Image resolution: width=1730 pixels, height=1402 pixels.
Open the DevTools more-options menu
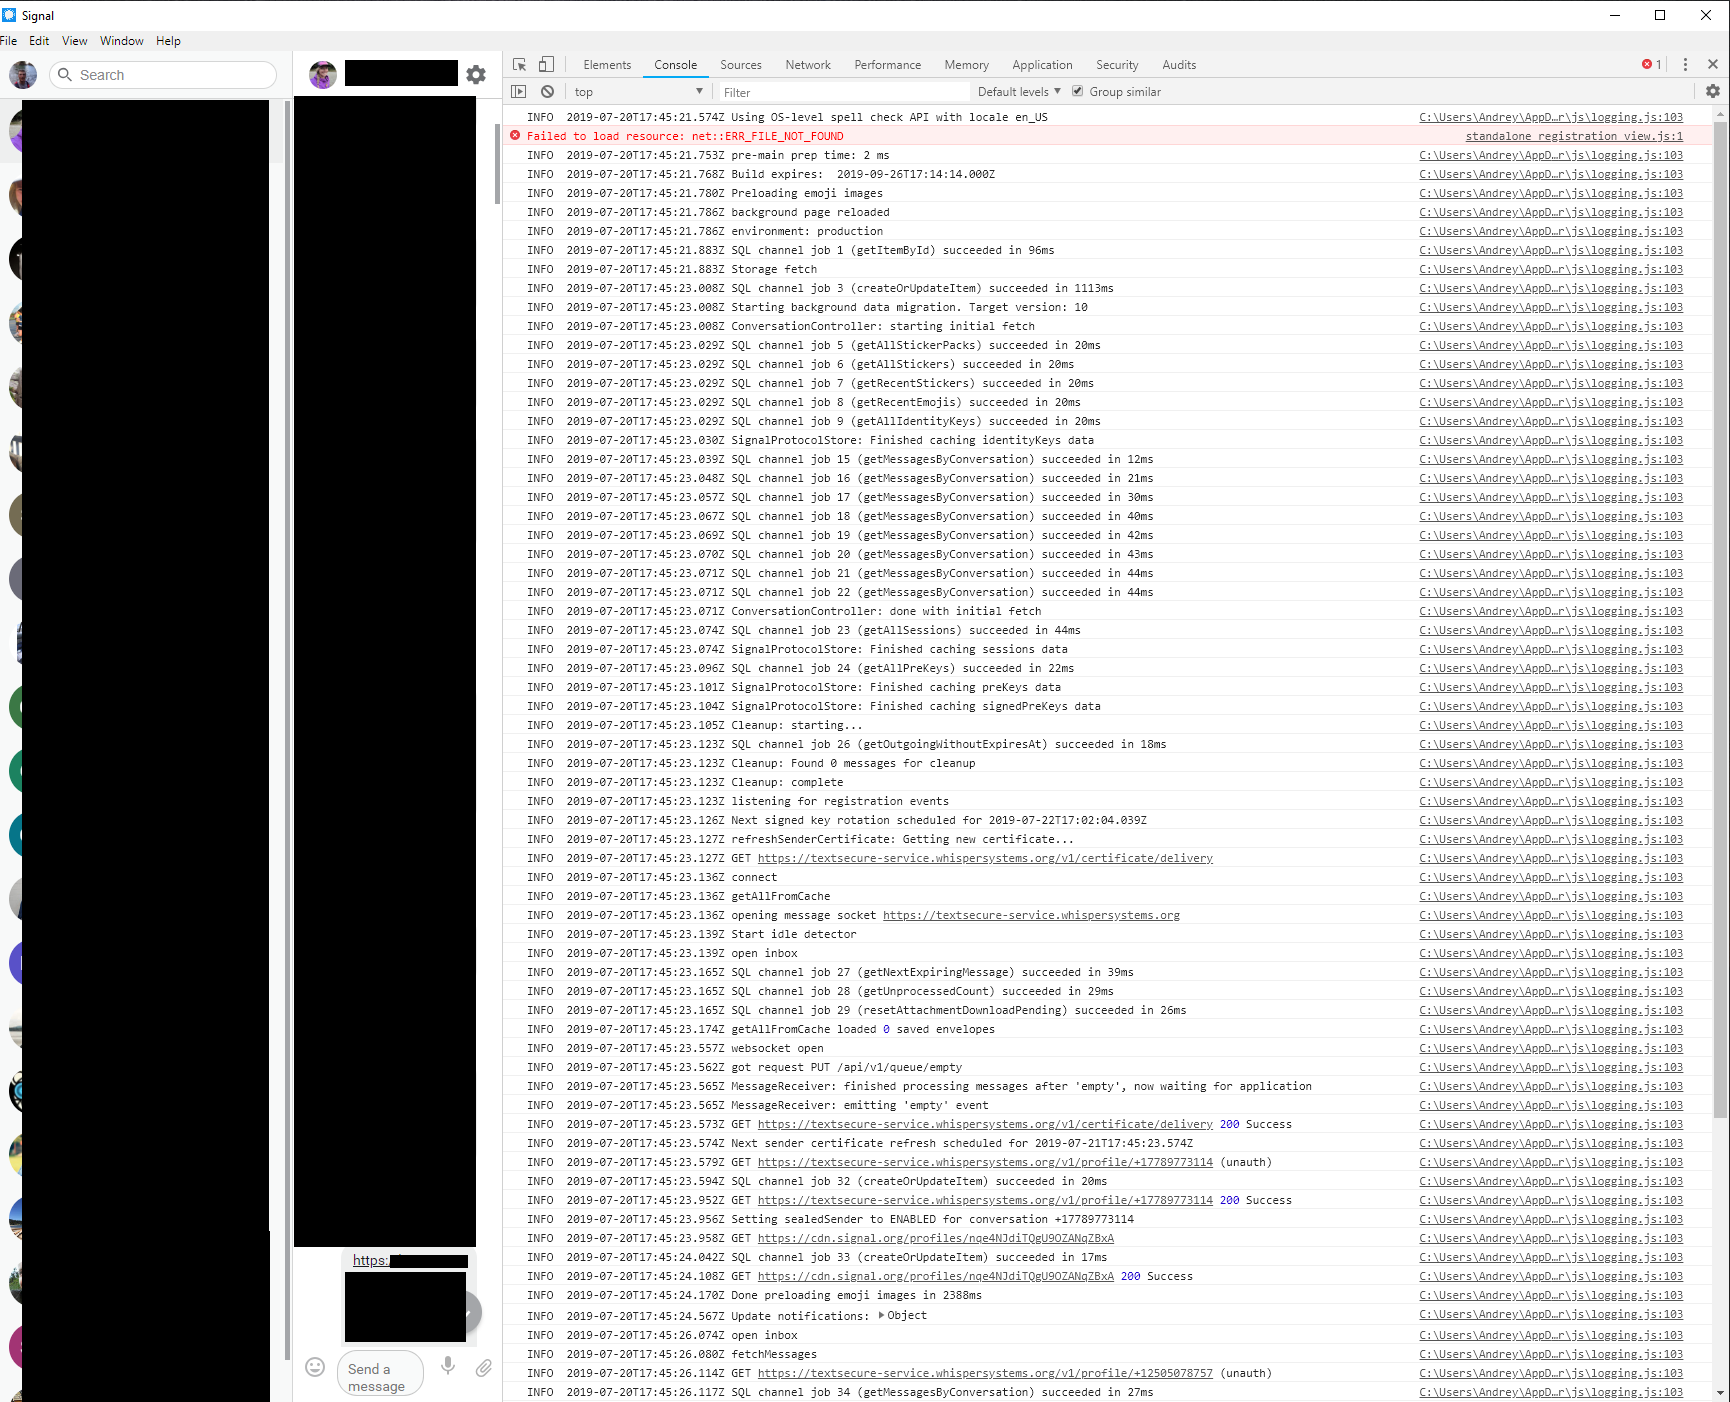pos(1684,64)
